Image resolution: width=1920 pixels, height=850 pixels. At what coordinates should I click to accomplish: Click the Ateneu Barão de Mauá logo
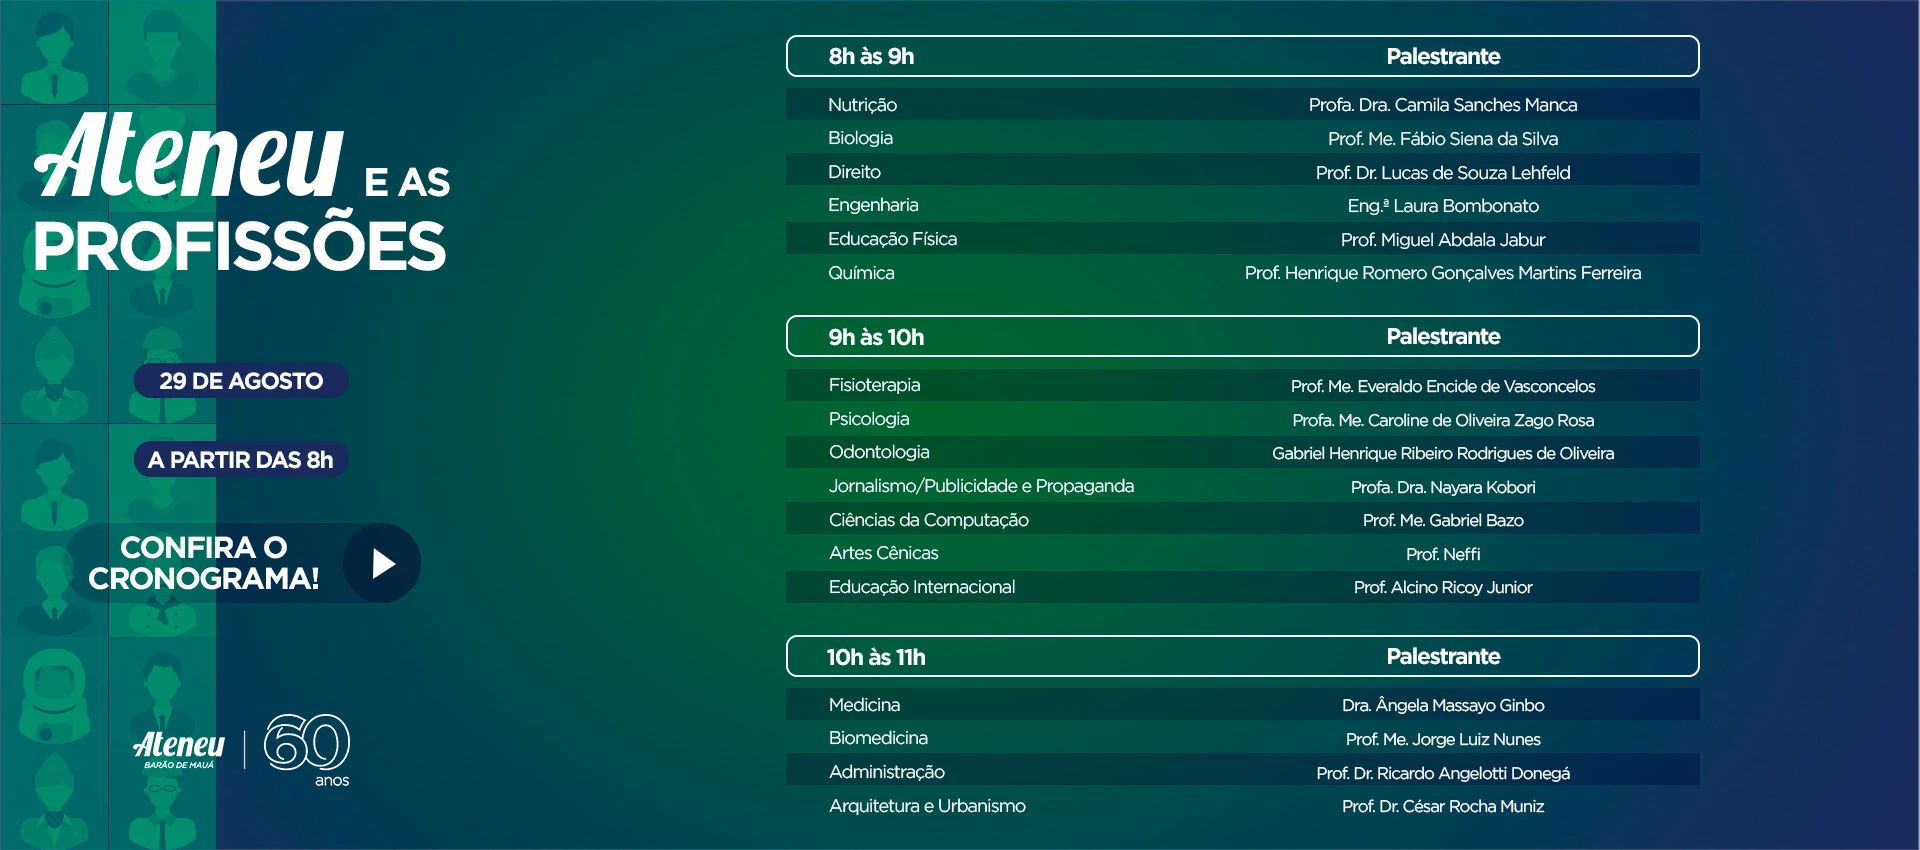coord(179,748)
